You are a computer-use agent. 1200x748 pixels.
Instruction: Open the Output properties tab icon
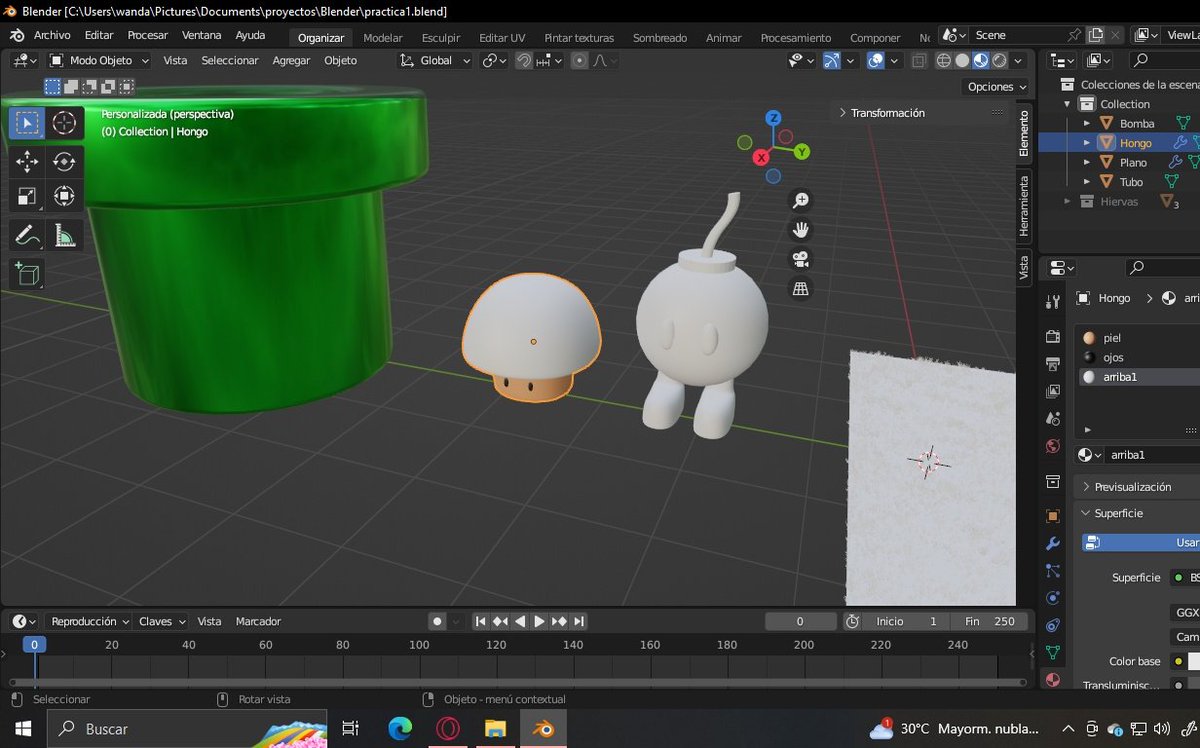coord(1052,364)
